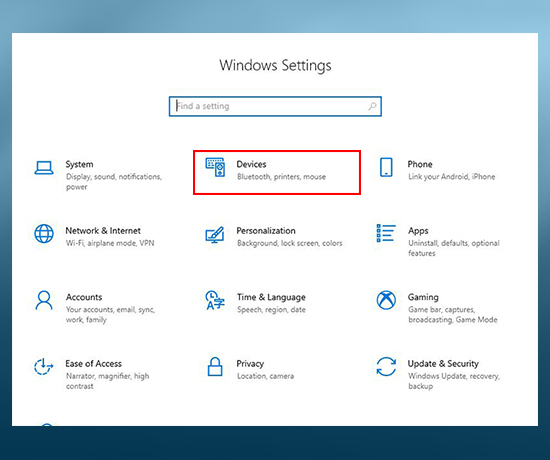
Task: Open the Devices keyboard and speaker icon
Action: click(215, 167)
